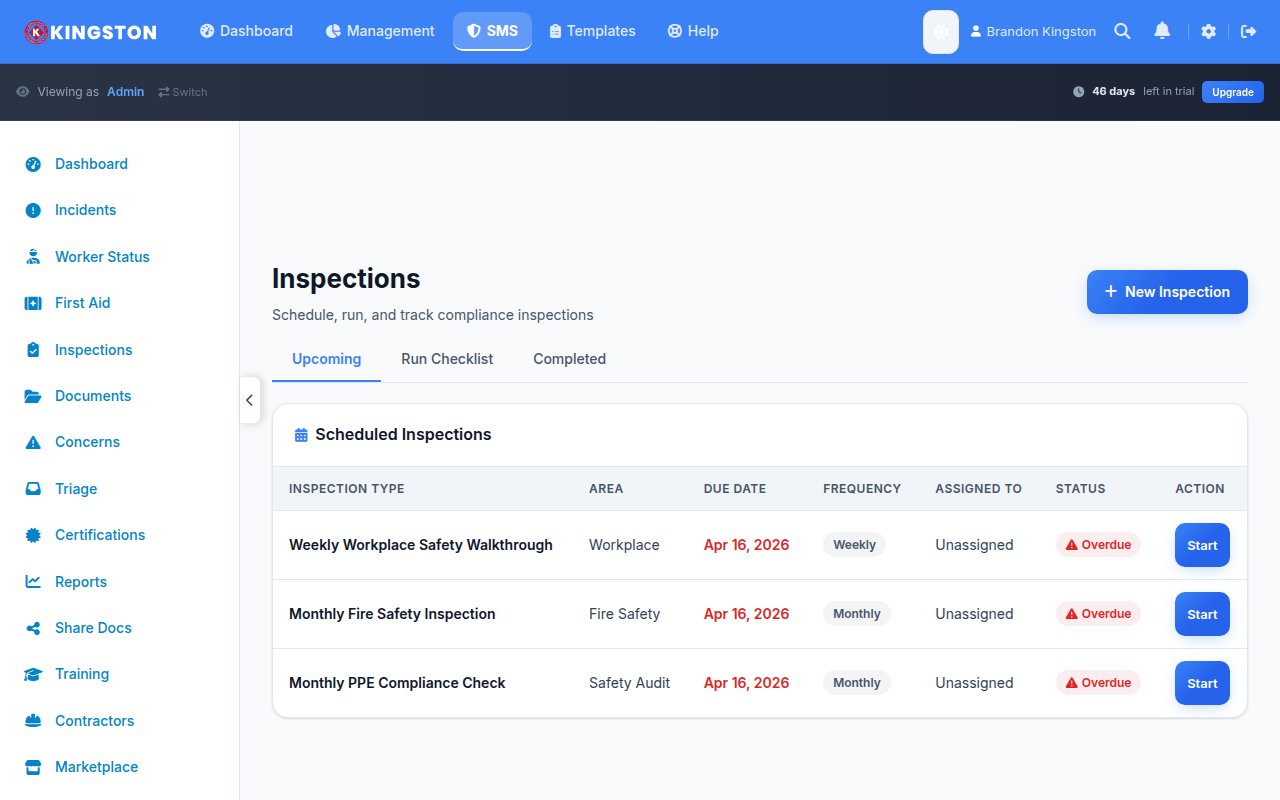
Task: Click the calendar icon by Scheduled Inspections
Action: (x=301, y=435)
